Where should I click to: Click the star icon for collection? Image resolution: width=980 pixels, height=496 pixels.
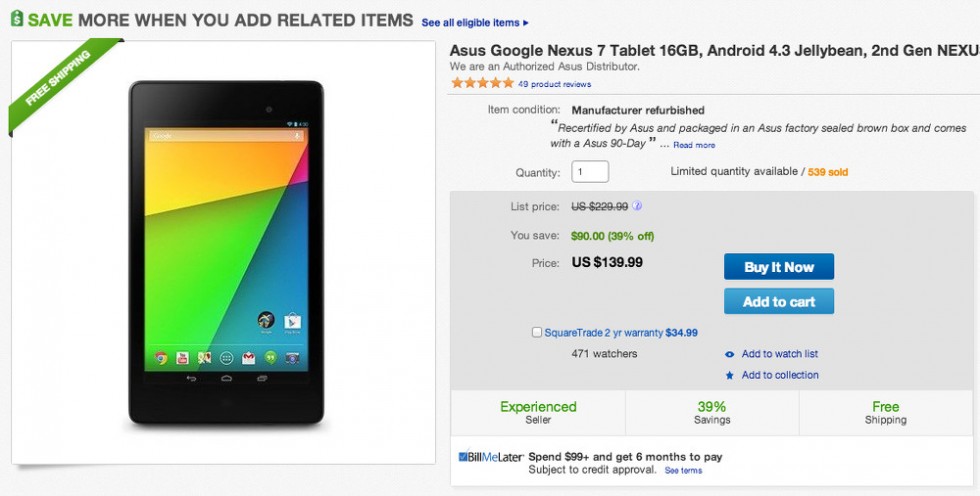(730, 376)
